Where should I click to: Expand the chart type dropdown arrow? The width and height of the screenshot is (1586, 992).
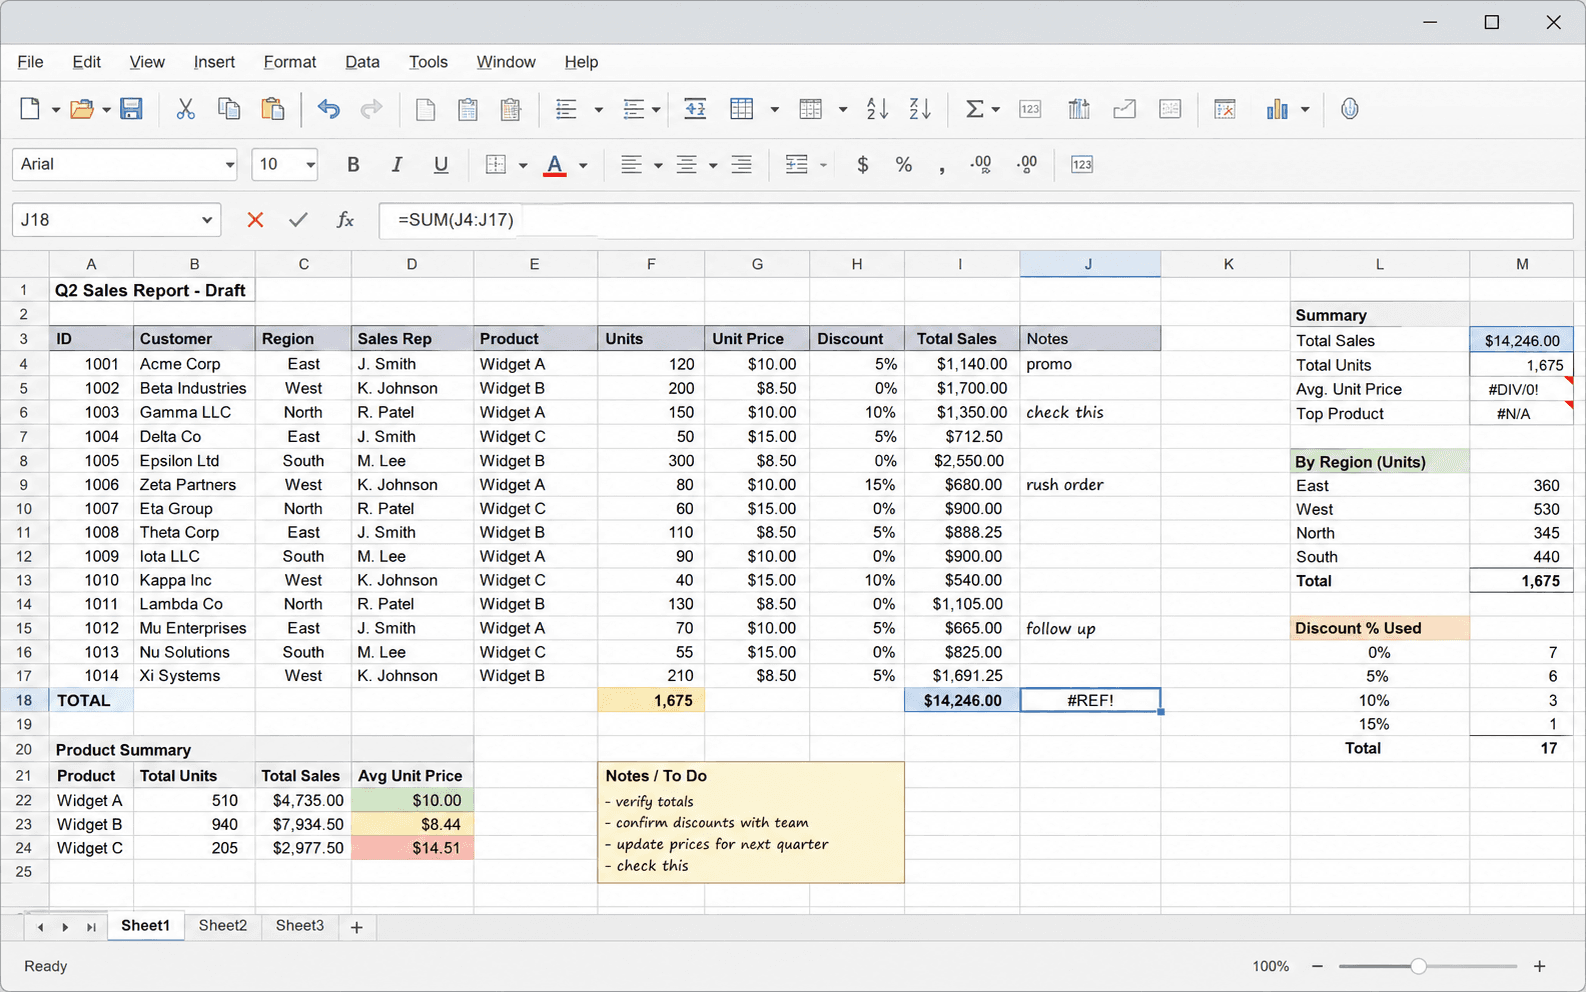coord(1305,110)
